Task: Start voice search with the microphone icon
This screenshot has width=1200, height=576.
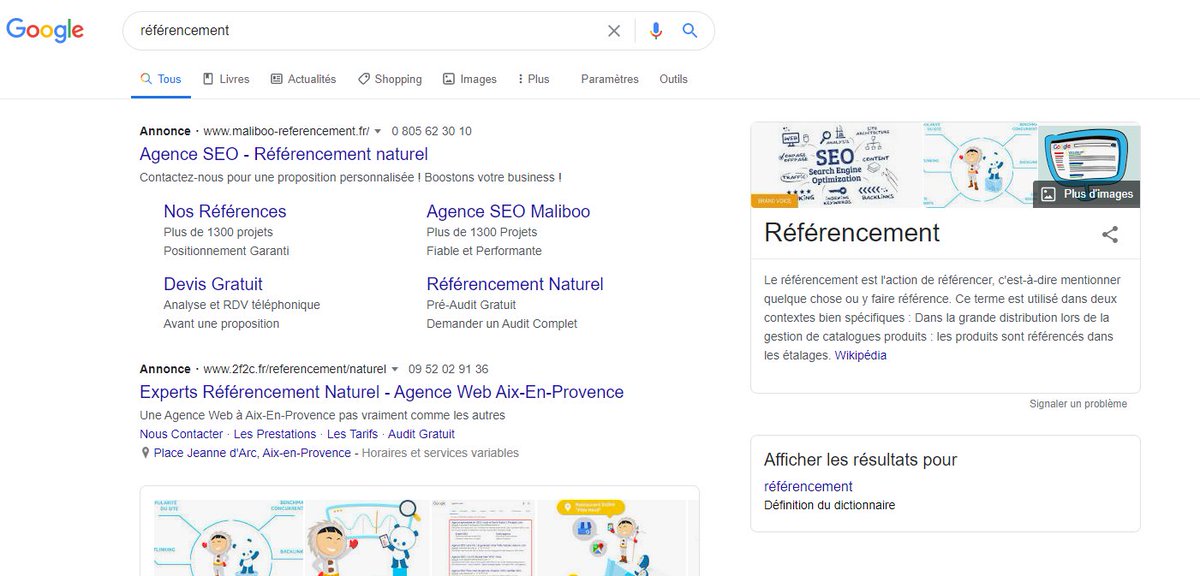Action: pyautogui.click(x=656, y=31)
